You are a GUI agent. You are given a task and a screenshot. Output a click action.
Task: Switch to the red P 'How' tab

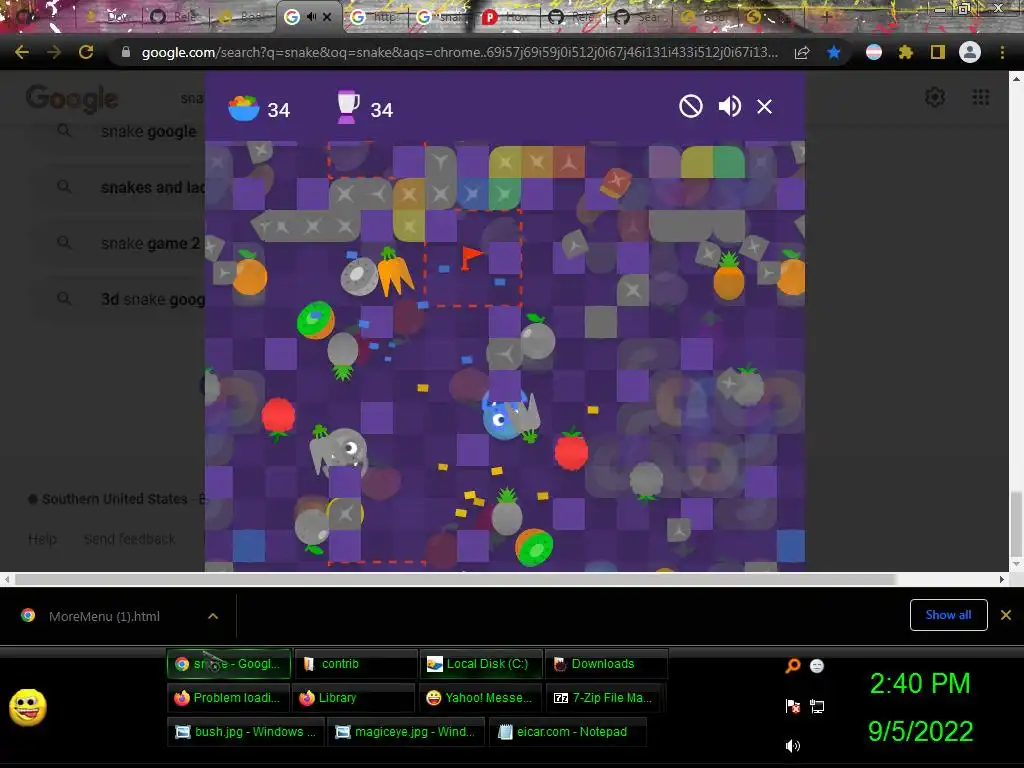[x=507, y=17]
